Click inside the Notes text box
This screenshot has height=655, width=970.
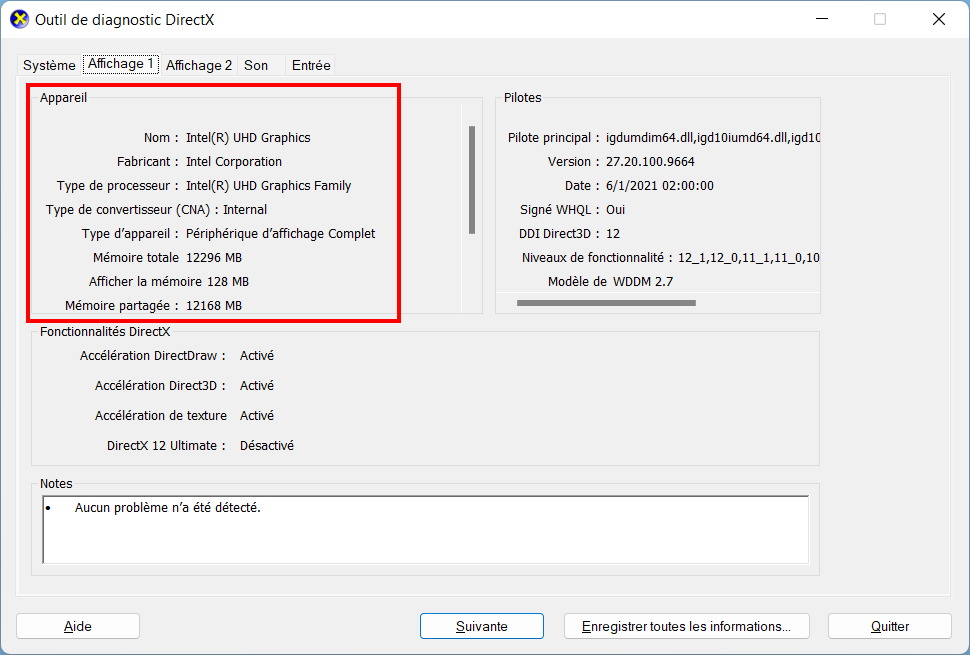point(426,529)
